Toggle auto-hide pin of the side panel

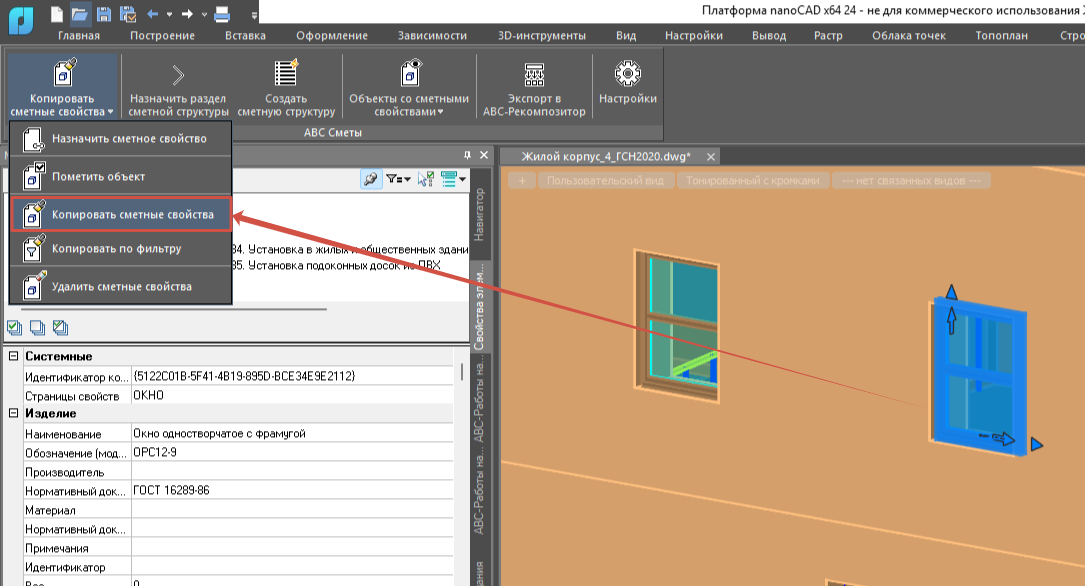pos(467,155)
